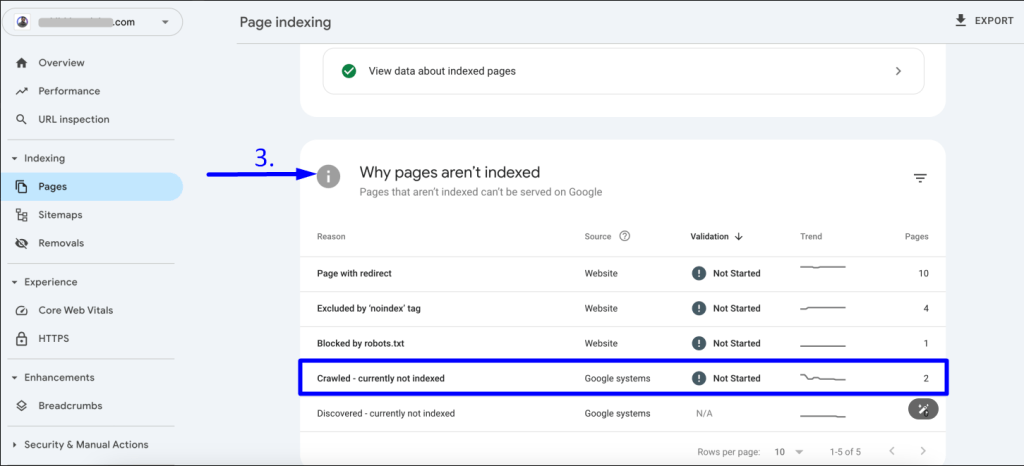Click the Pages column header
Image resolution: width=1024 pixels, height=466 pixels.
coord(917,237)
